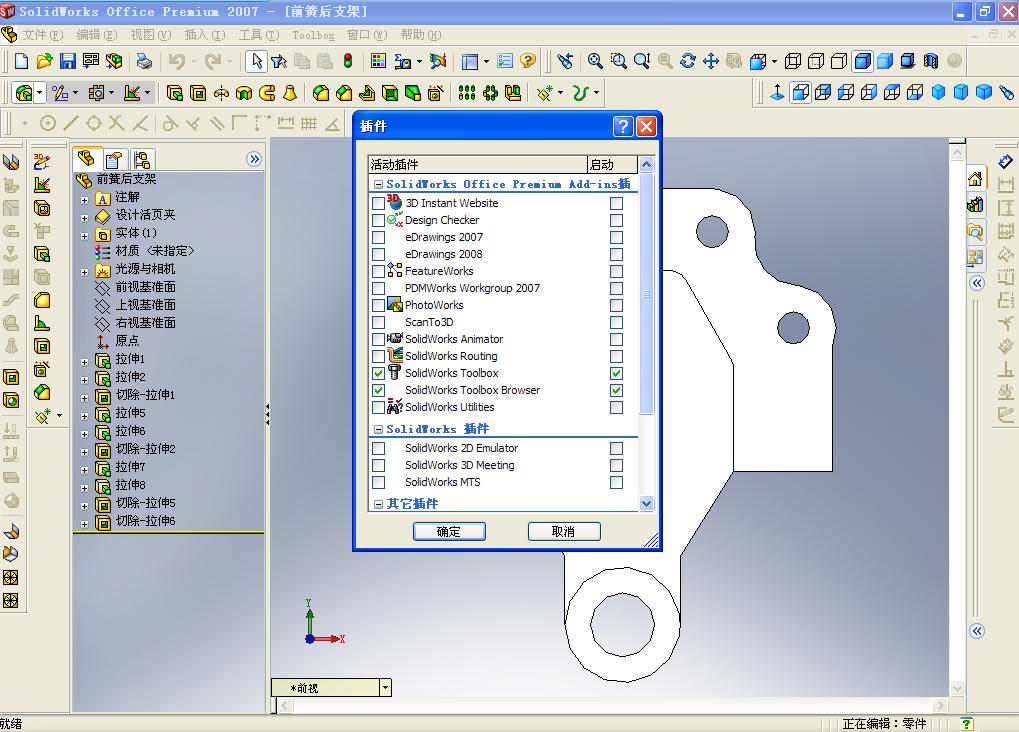1019x732 pixels.
Task: Open the *前视 view orientation dropdown
Action: coord(385,687)
